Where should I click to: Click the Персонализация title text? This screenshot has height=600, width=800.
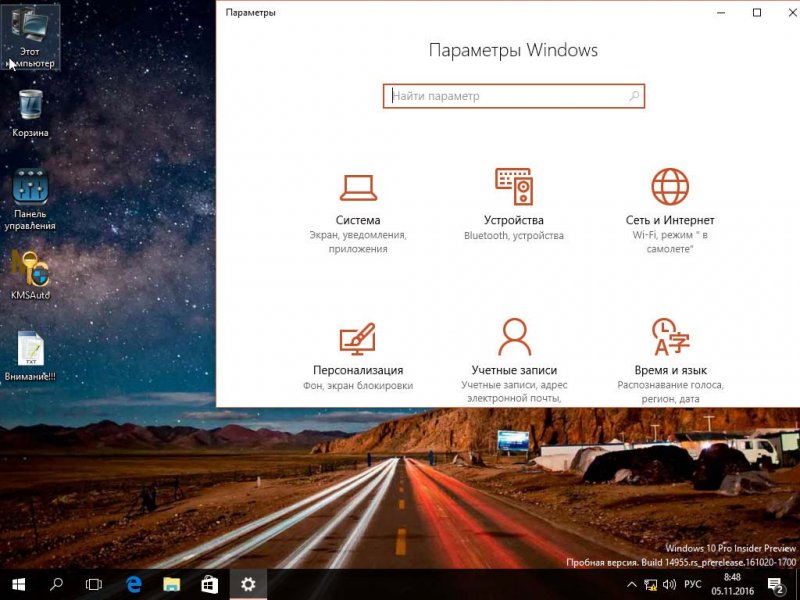(x=358, y=370)
